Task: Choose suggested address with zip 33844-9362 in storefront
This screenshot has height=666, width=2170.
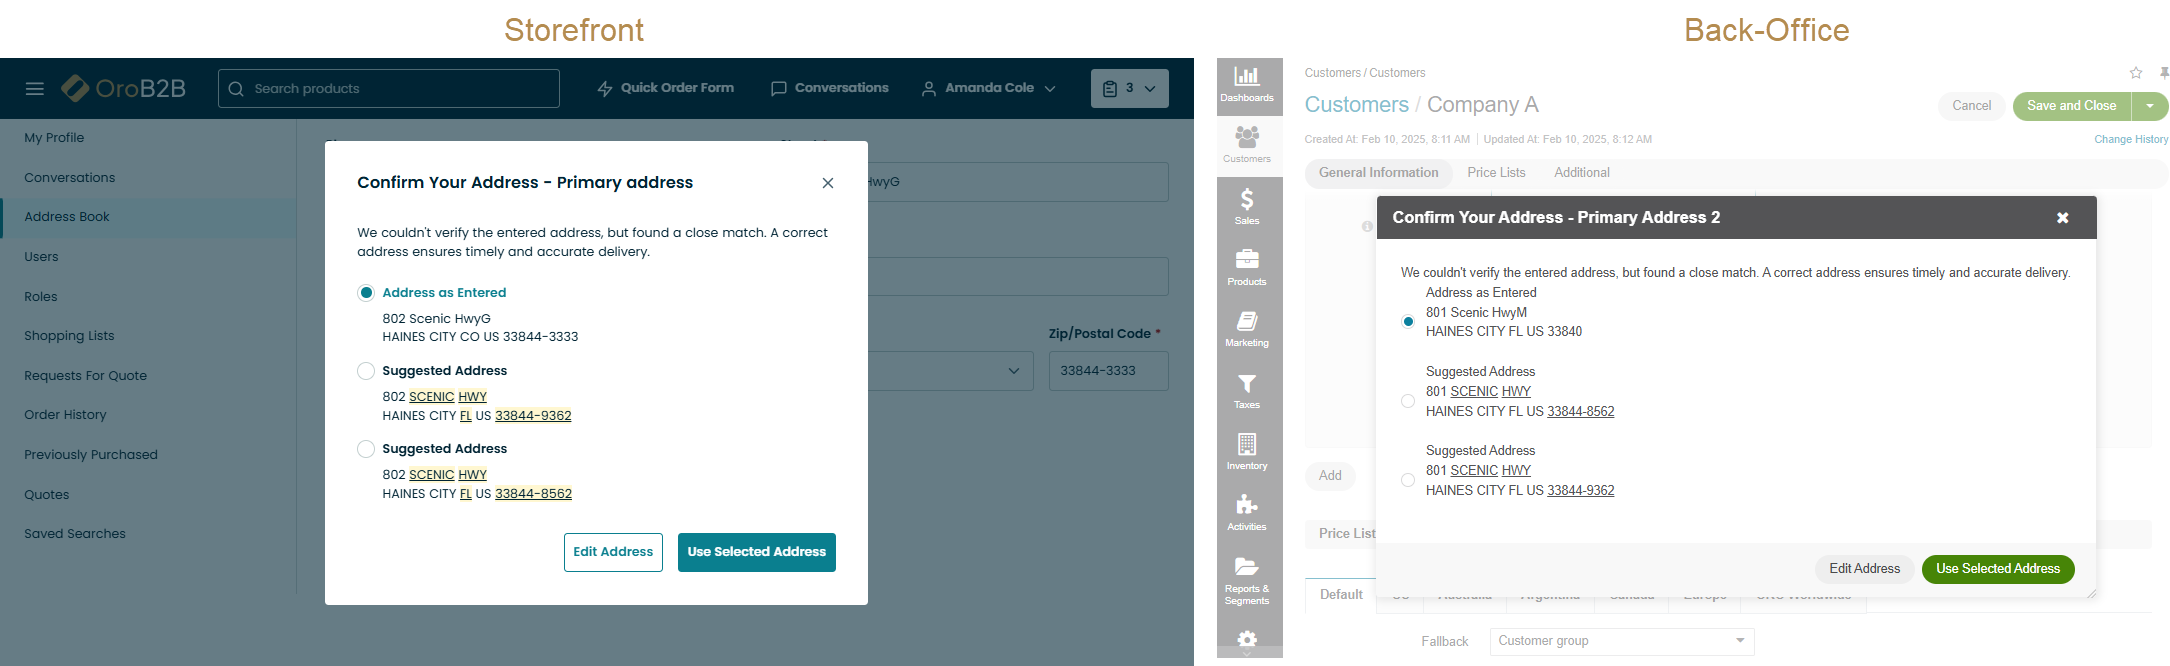Action: coord(366,371)
